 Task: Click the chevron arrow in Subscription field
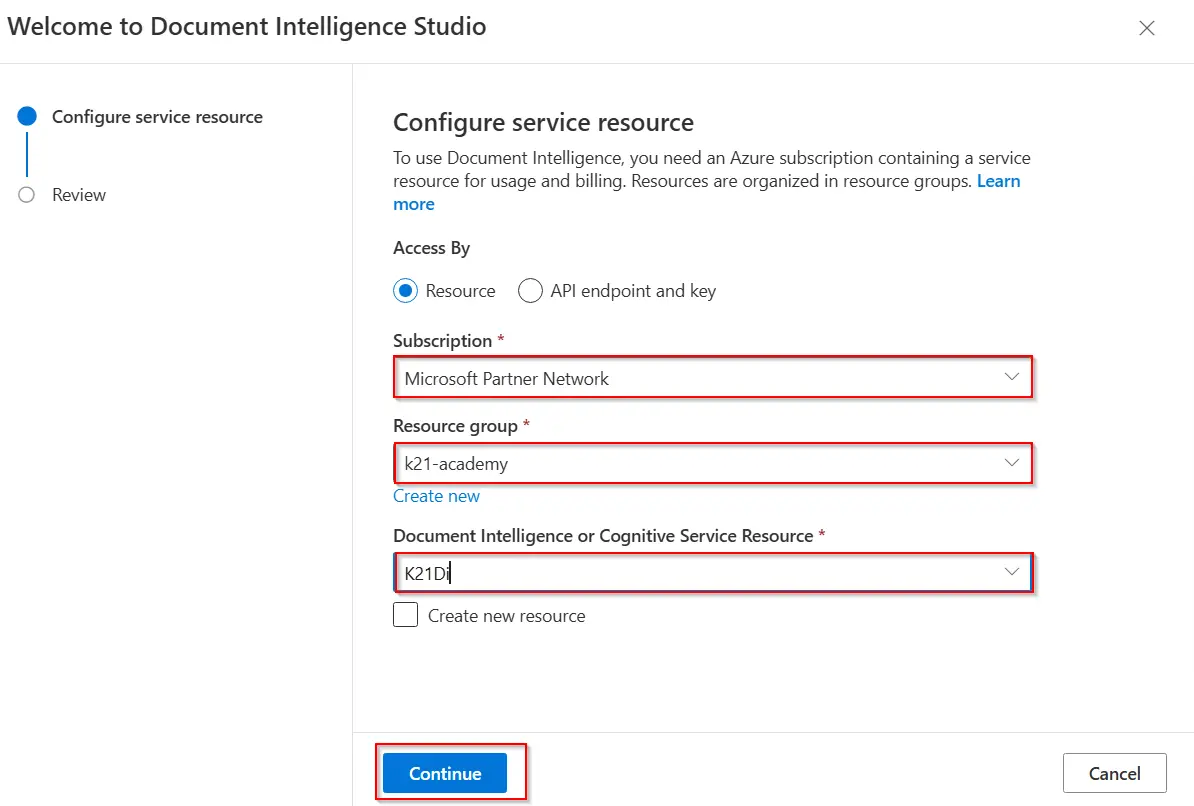click(x=1011, y=378)
